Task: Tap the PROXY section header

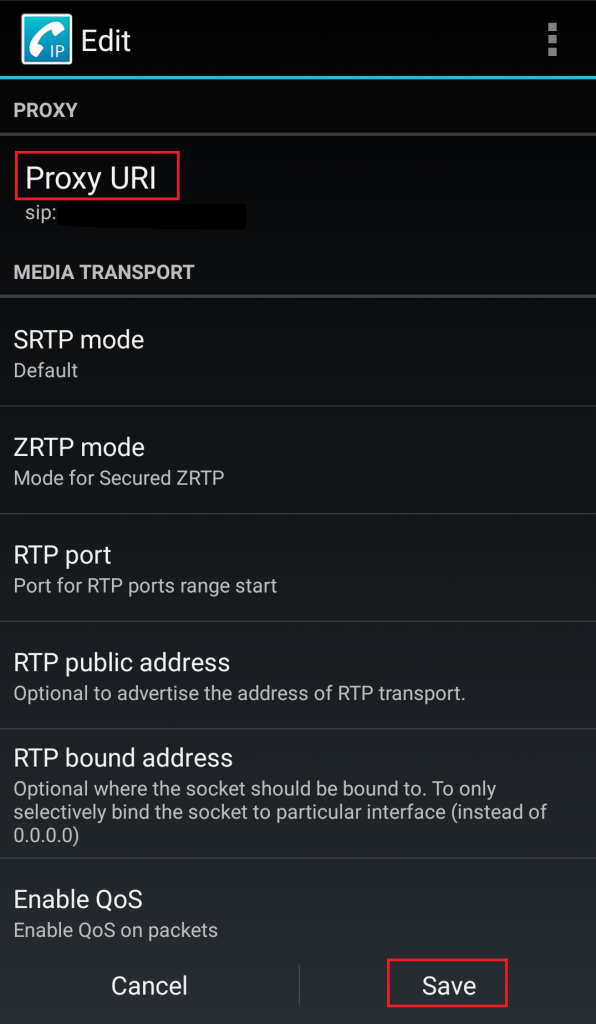Action: pos(46,110)
